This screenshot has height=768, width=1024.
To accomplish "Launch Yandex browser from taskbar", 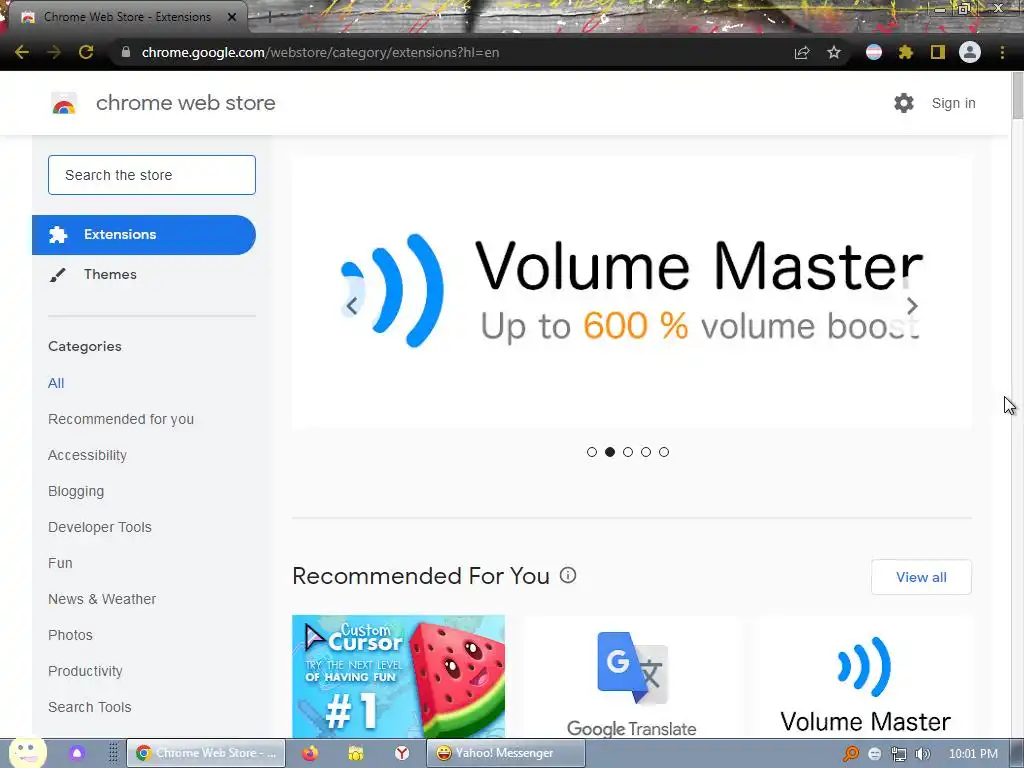I will point(402,753).
